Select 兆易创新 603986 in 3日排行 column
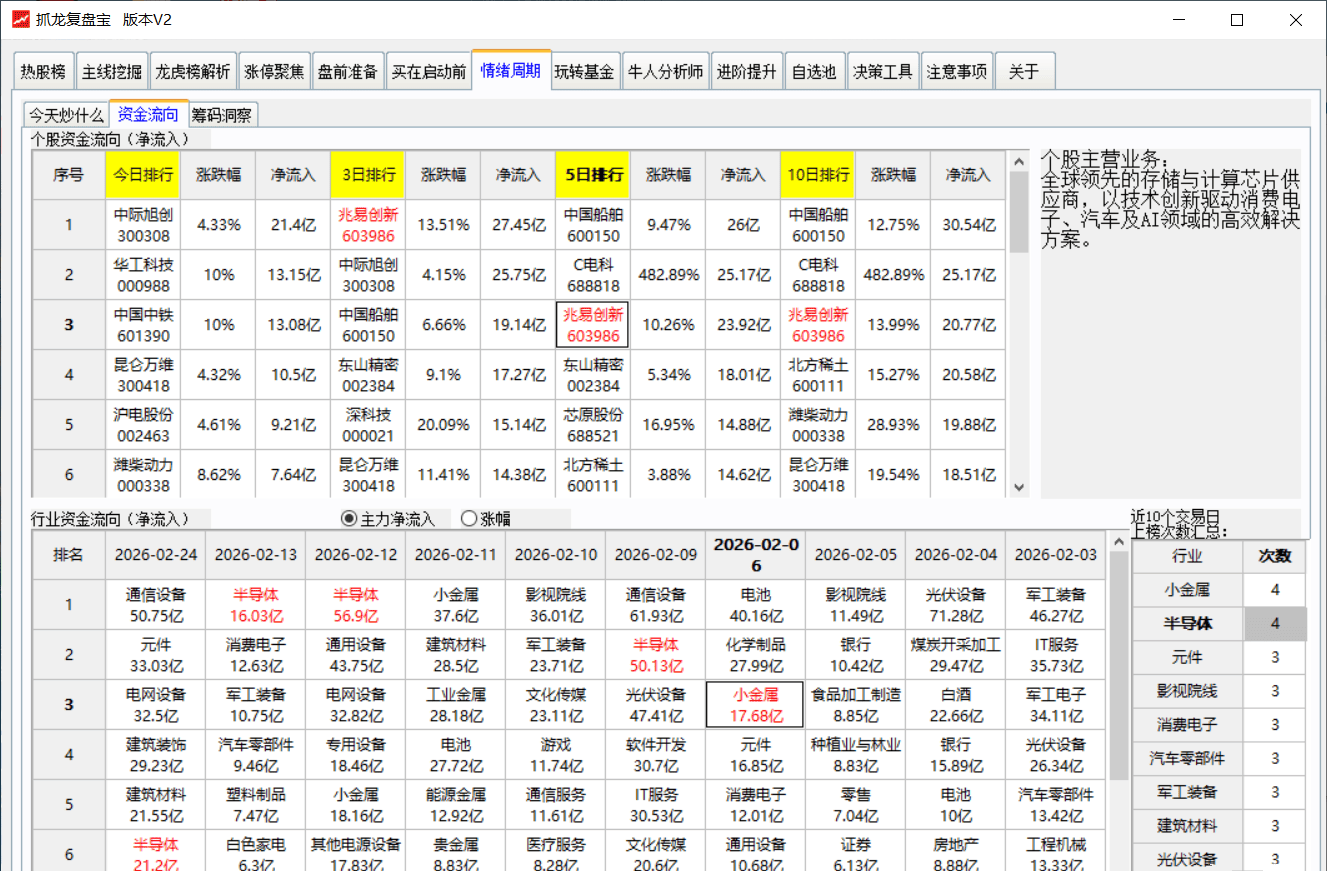 pos(368,225)
